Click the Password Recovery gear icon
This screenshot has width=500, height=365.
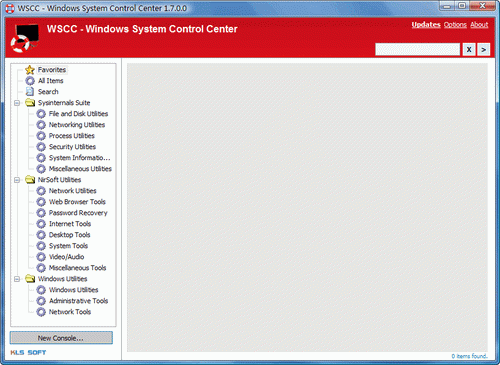(41, 213)
